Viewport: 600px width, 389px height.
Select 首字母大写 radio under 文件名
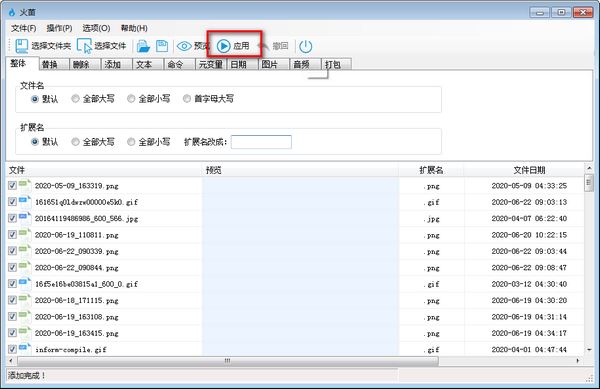click(x=187, y=99)
